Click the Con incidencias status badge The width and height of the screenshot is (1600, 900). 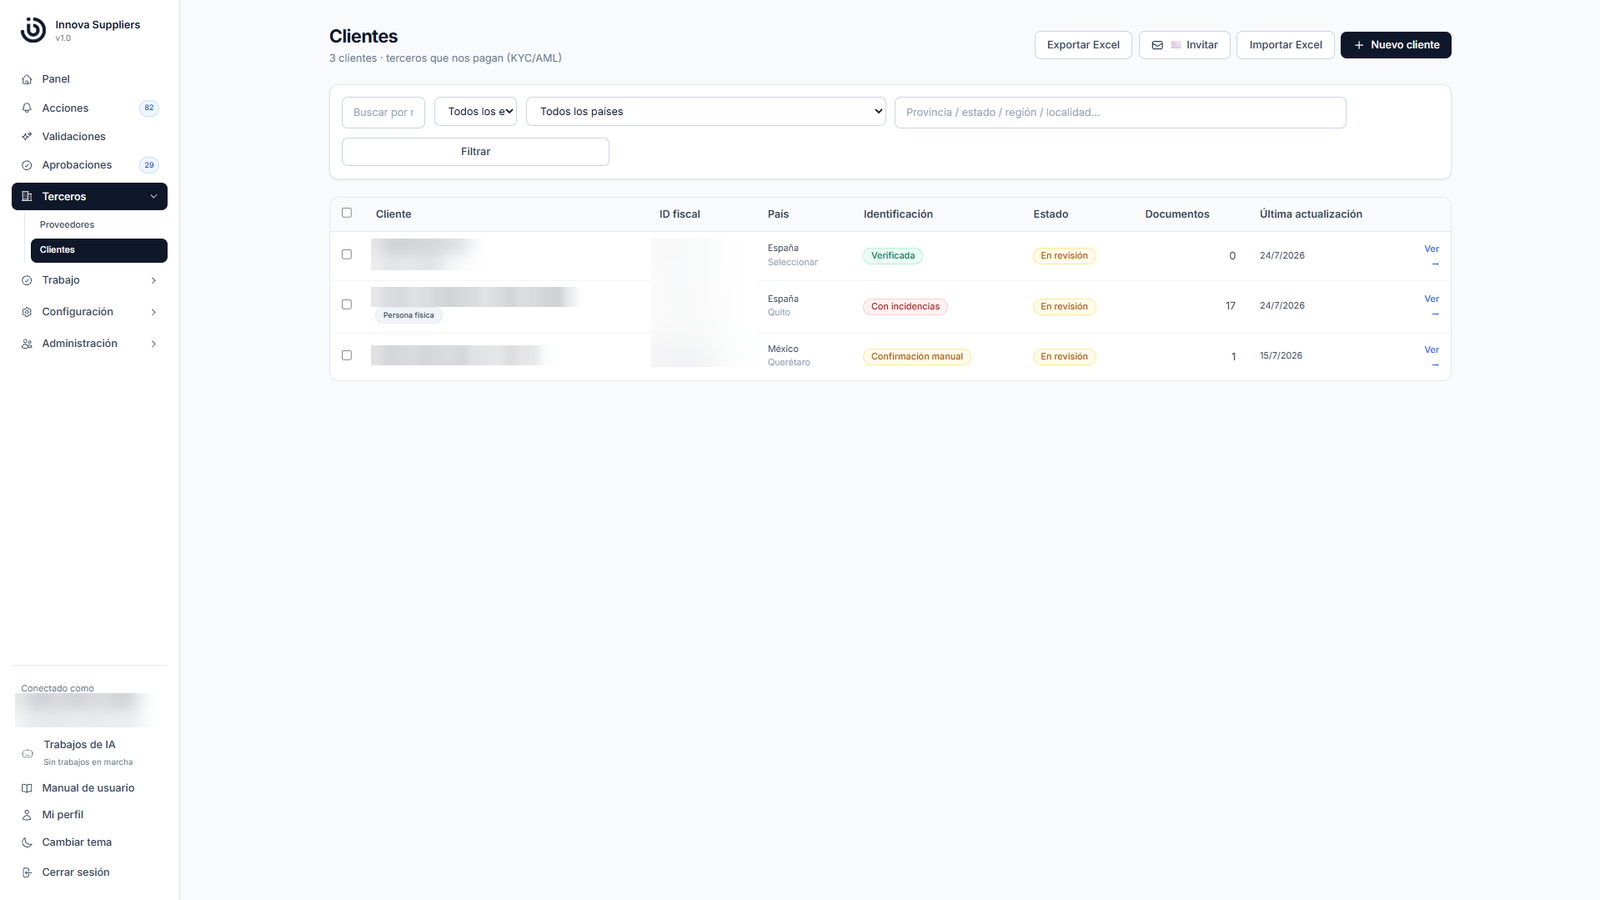pyautogui.click(x=905, y=307)
